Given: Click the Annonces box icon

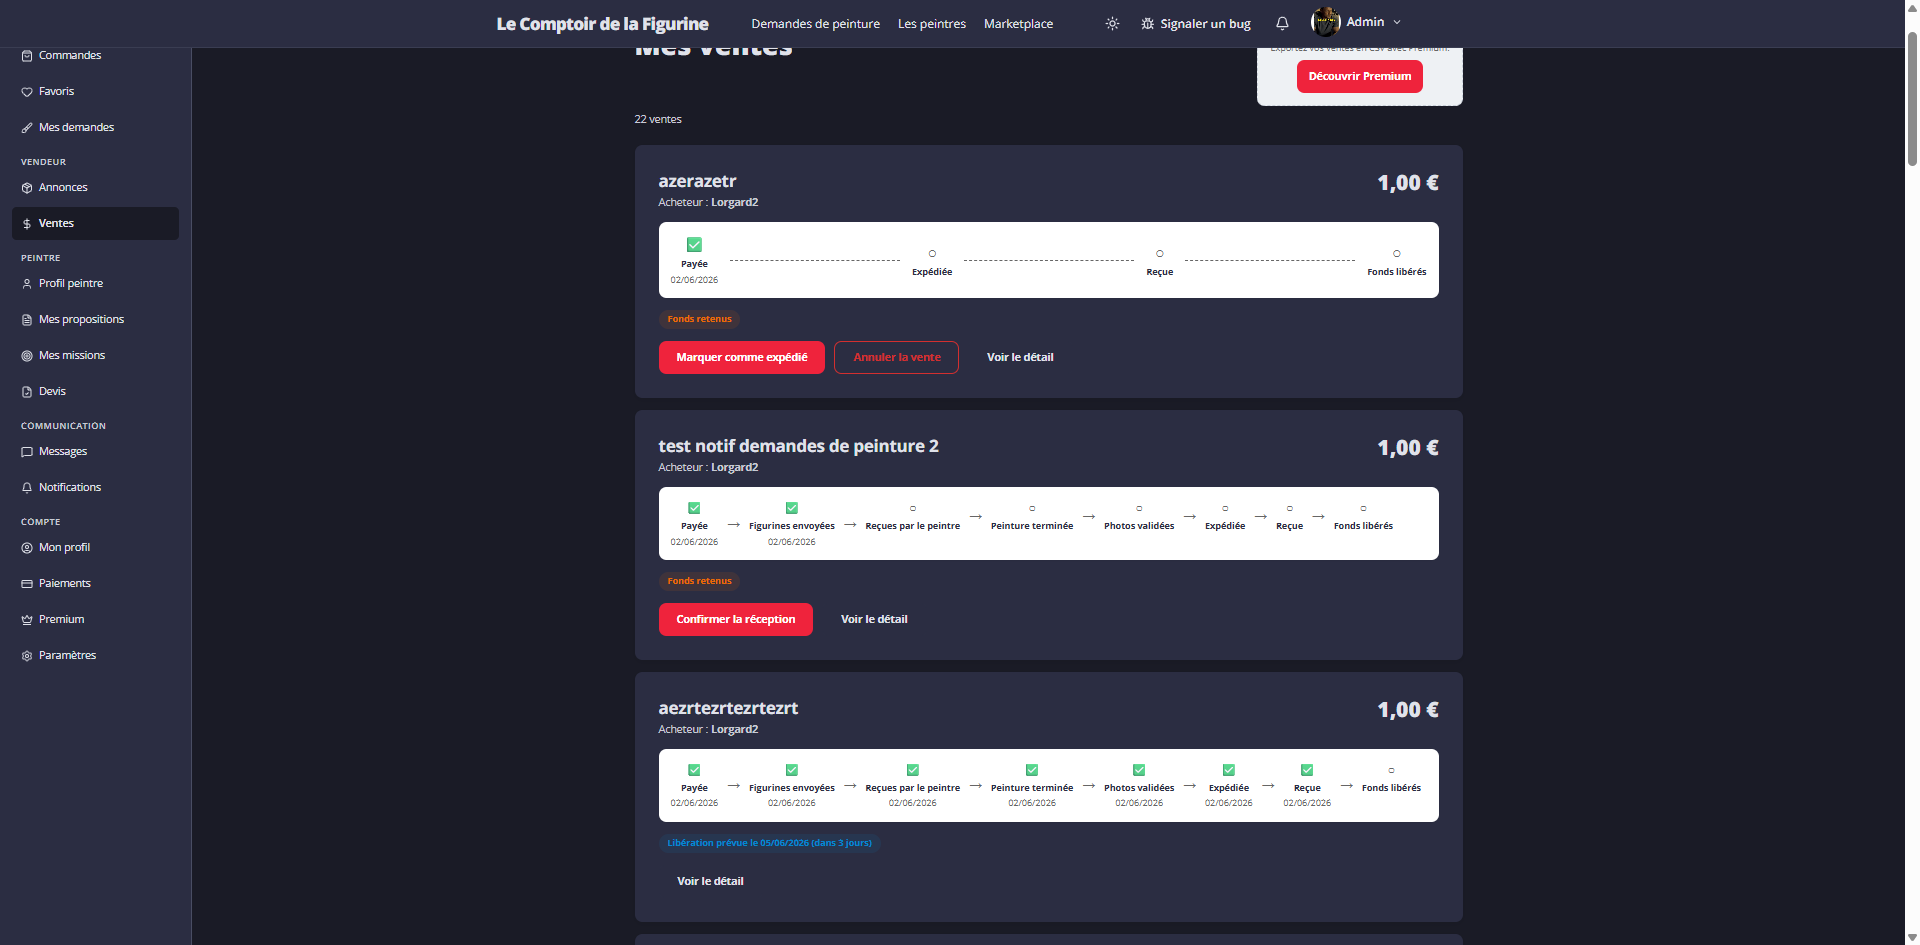Looking at the screenshot, I should click(27, 188).
